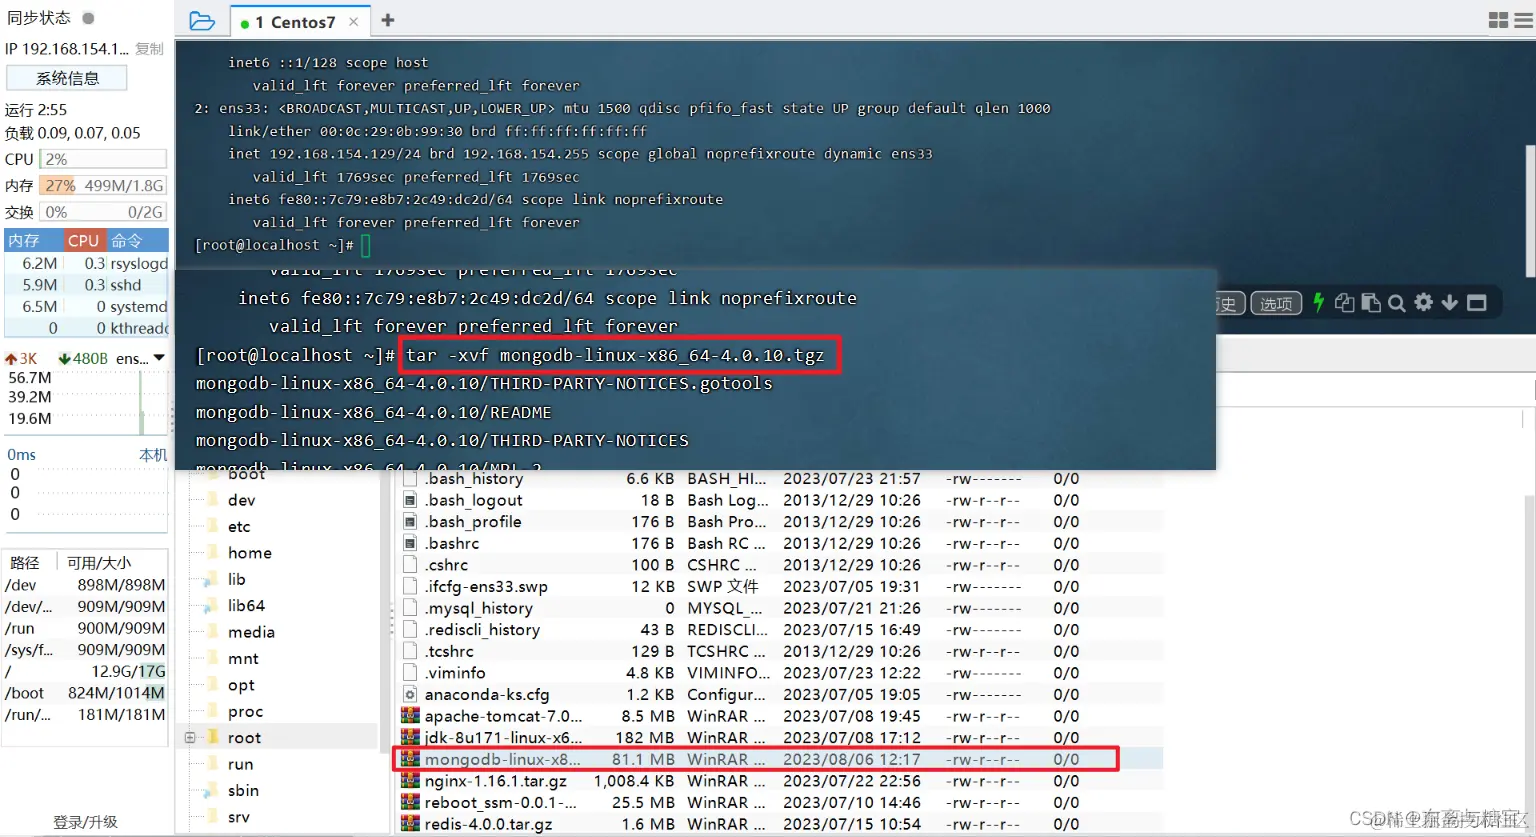Click the file icon of .bash_profile
Image resolution: width=1536 pixels, height=837 pixels.
point(410,522)
